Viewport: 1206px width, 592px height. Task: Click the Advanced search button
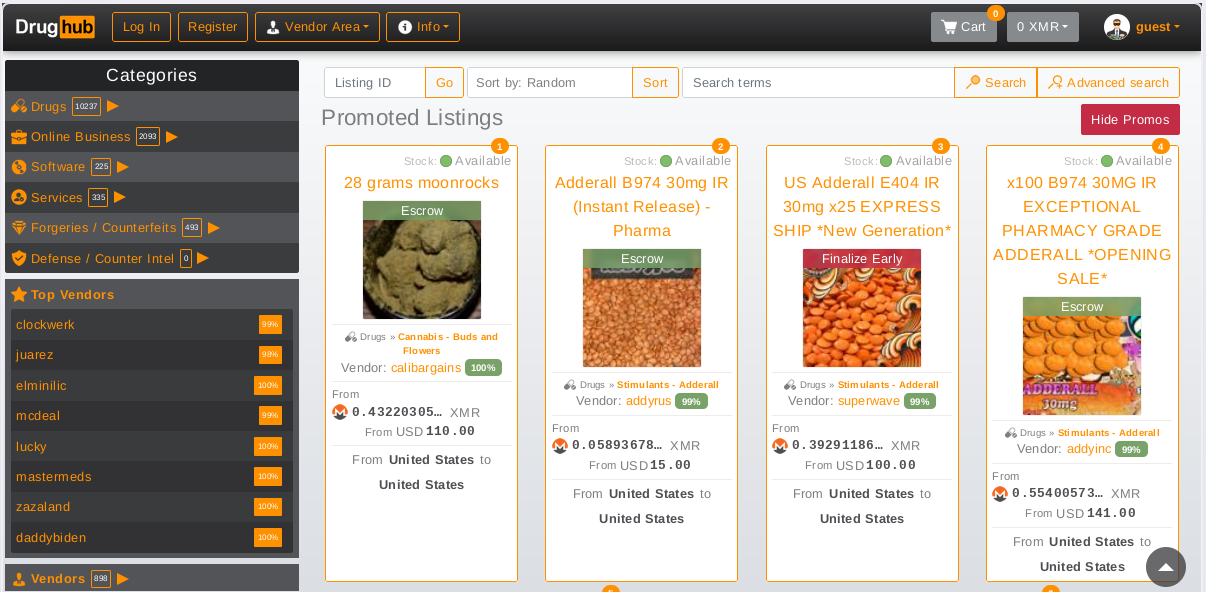[x=1108, y=83]
